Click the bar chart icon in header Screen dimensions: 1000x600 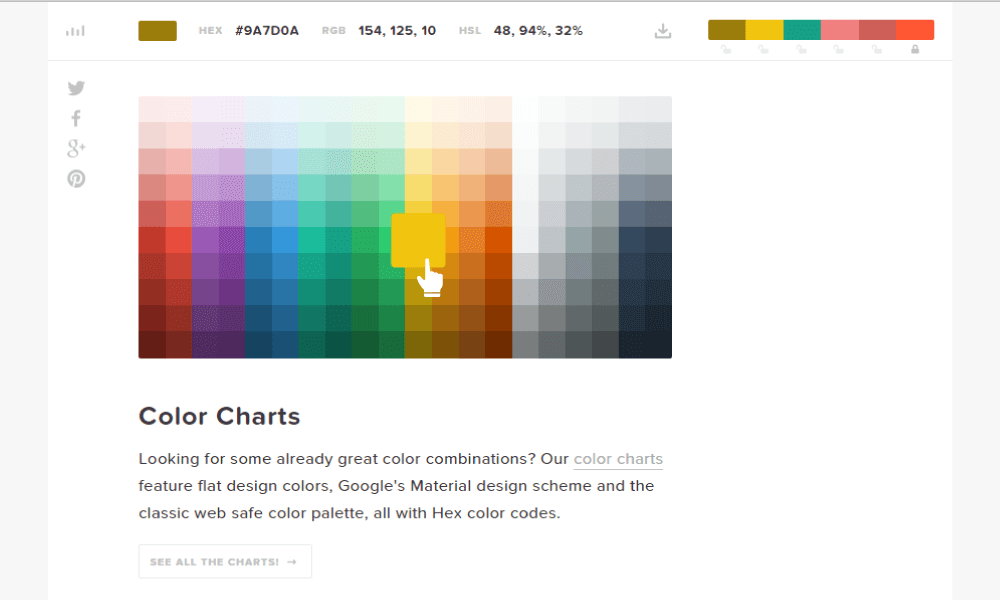coord(75,31)
